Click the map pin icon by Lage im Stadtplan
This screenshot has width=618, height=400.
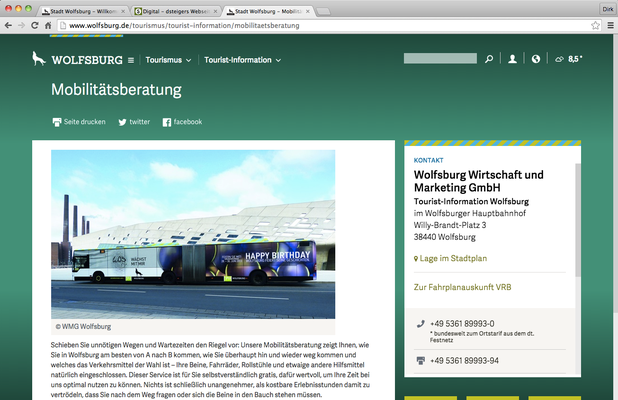click(x=416, y=259)
